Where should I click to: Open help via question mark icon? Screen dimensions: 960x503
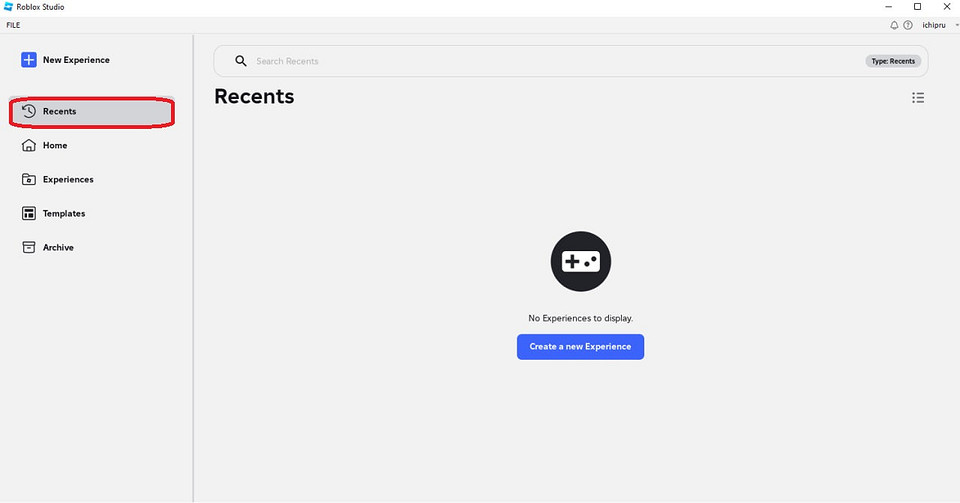point(908,25)
